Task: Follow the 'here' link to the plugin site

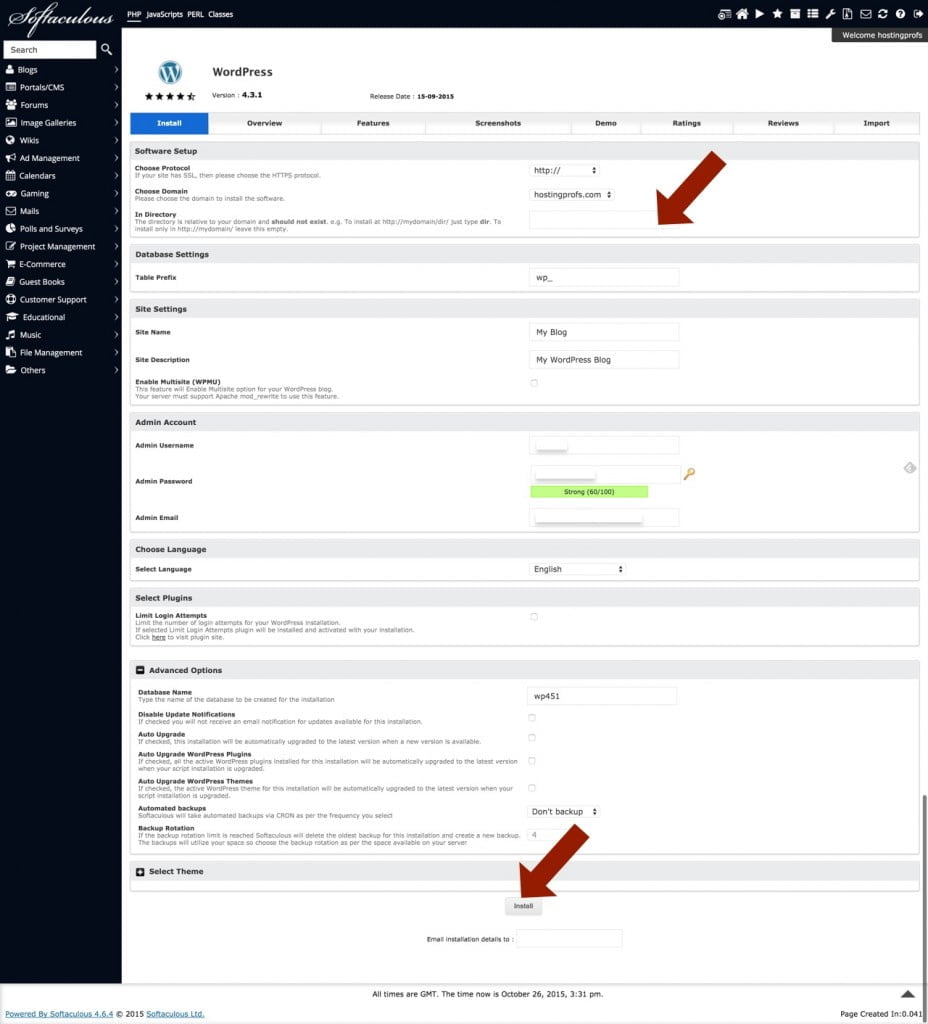Action: click(159, 637)
